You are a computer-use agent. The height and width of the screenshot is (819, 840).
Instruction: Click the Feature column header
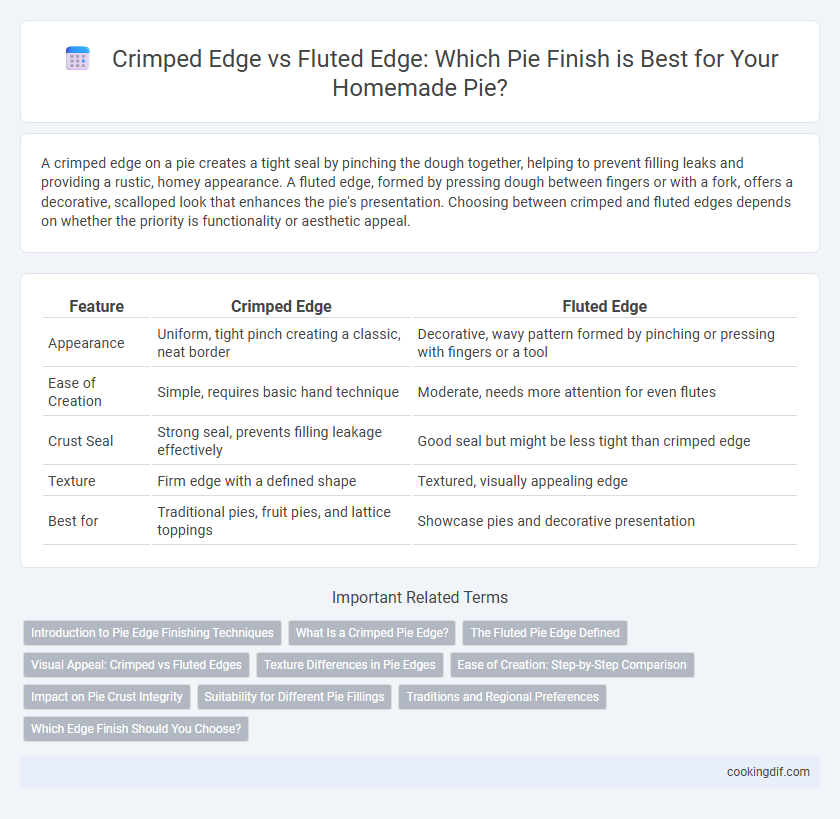(96, 306)
